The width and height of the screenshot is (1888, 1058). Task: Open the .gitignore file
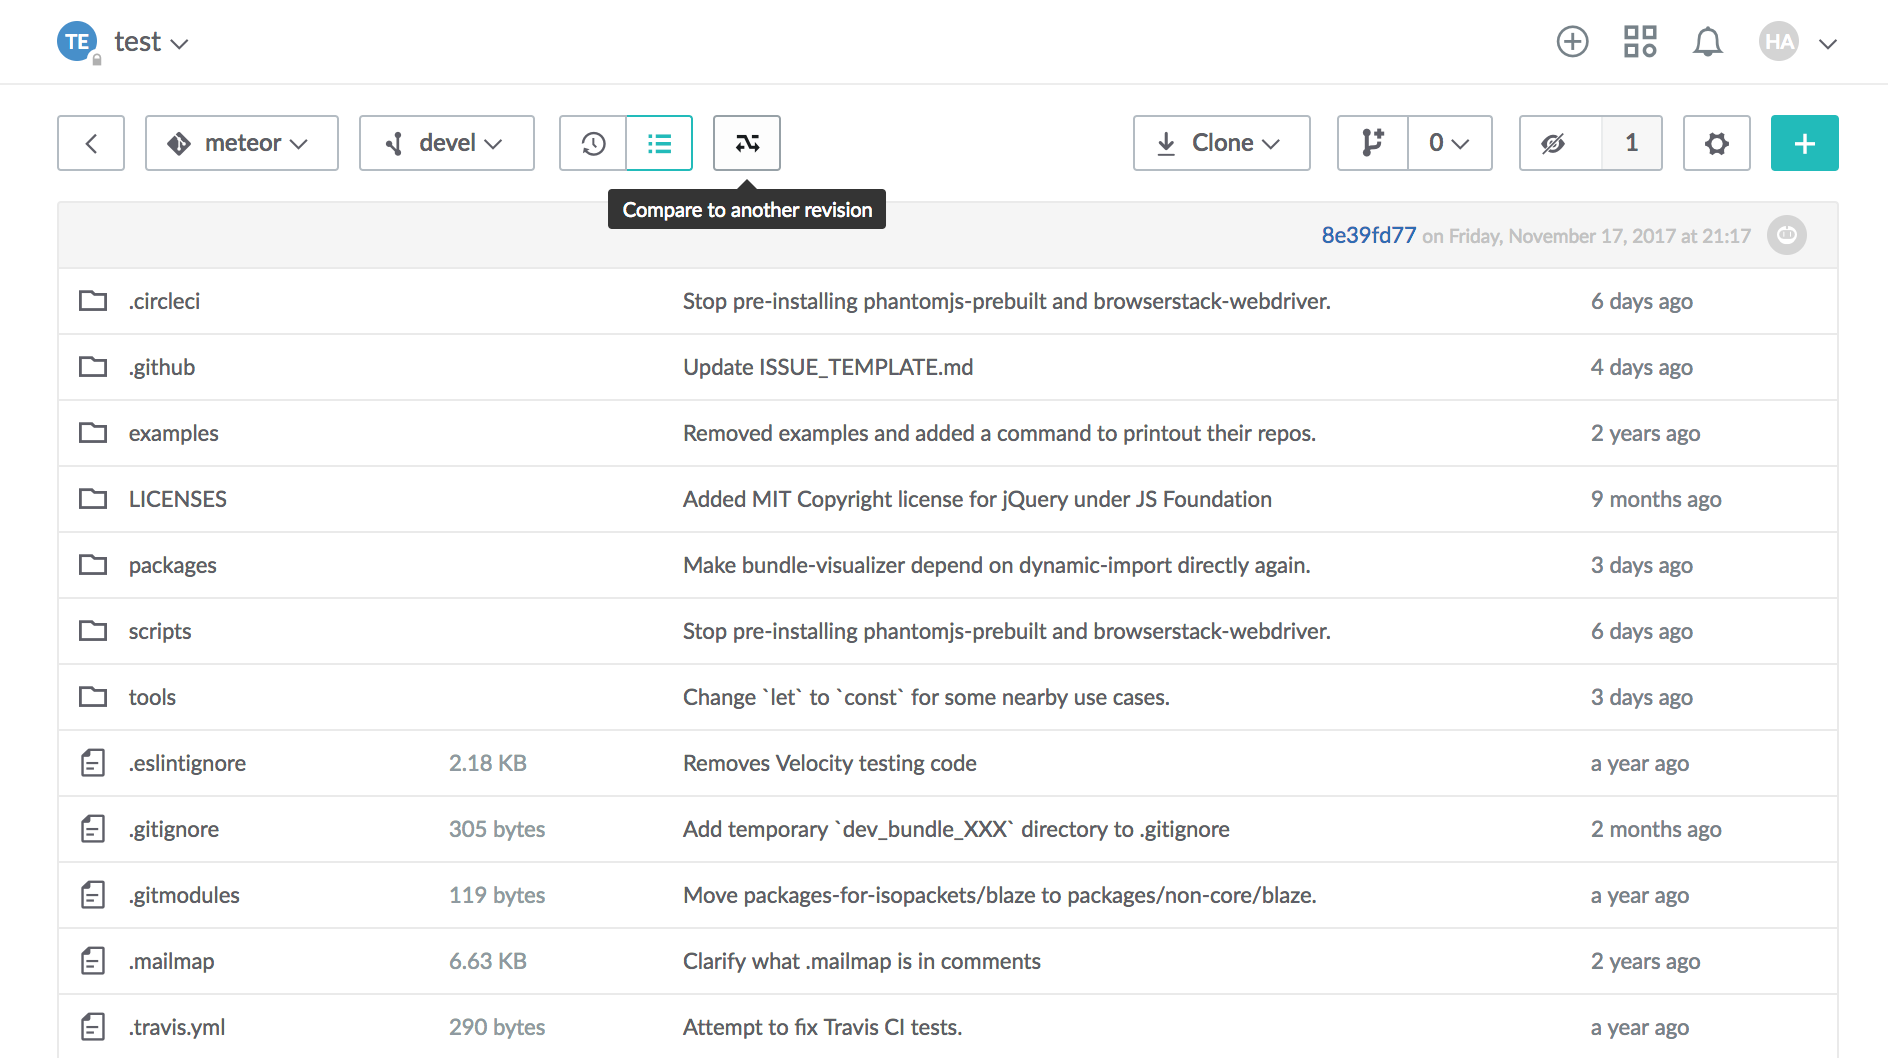[174, 829]
